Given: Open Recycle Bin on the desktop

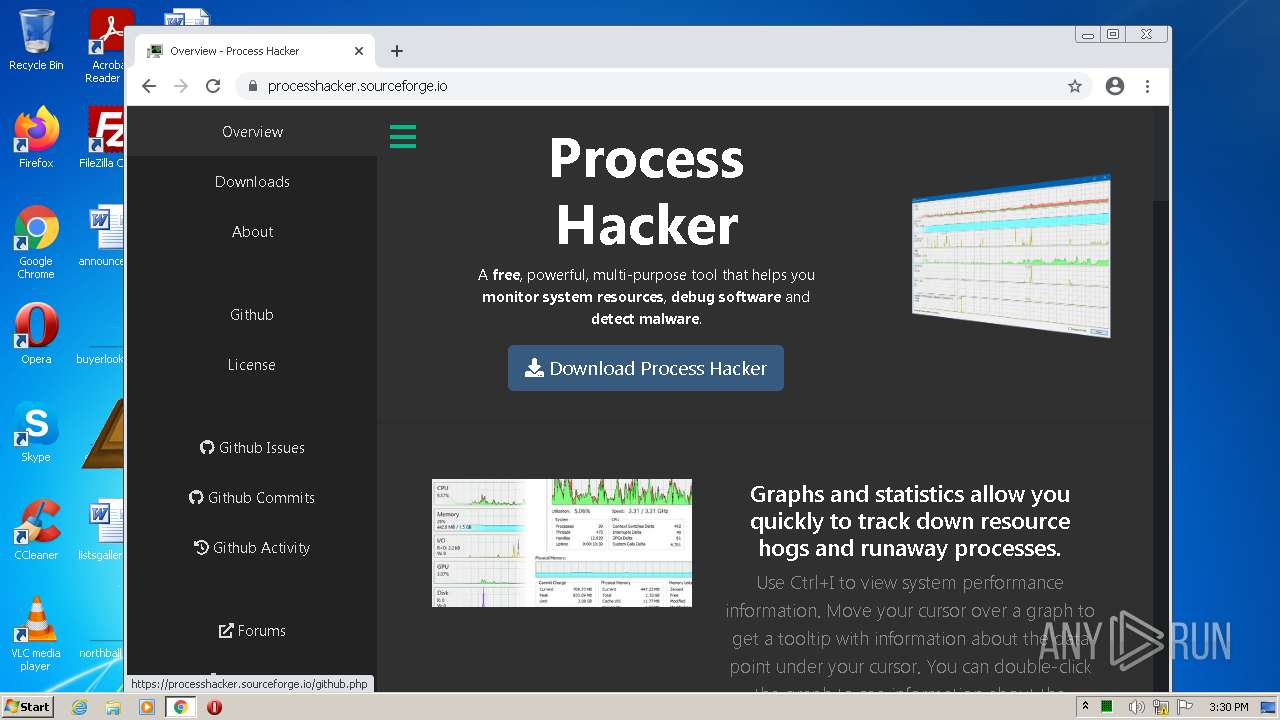Looking at the screenshot, I should [x=36, y=40].
